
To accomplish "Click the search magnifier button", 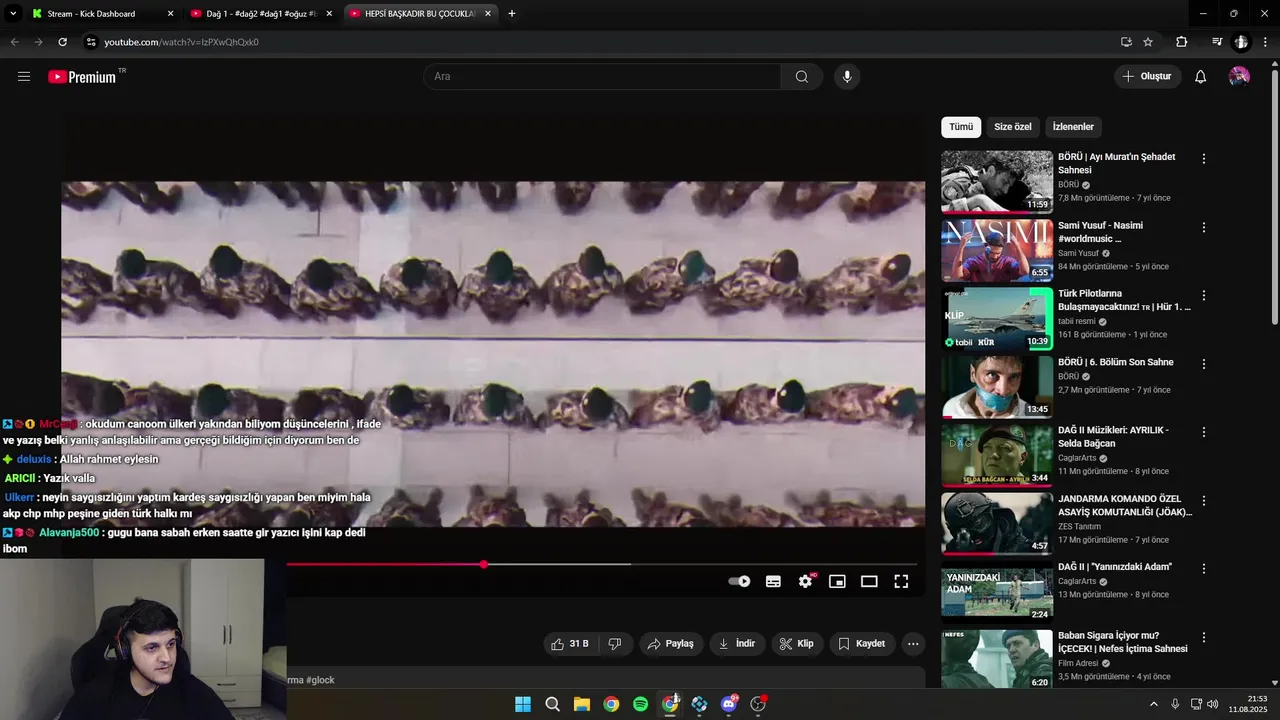I will click(802, 76).
